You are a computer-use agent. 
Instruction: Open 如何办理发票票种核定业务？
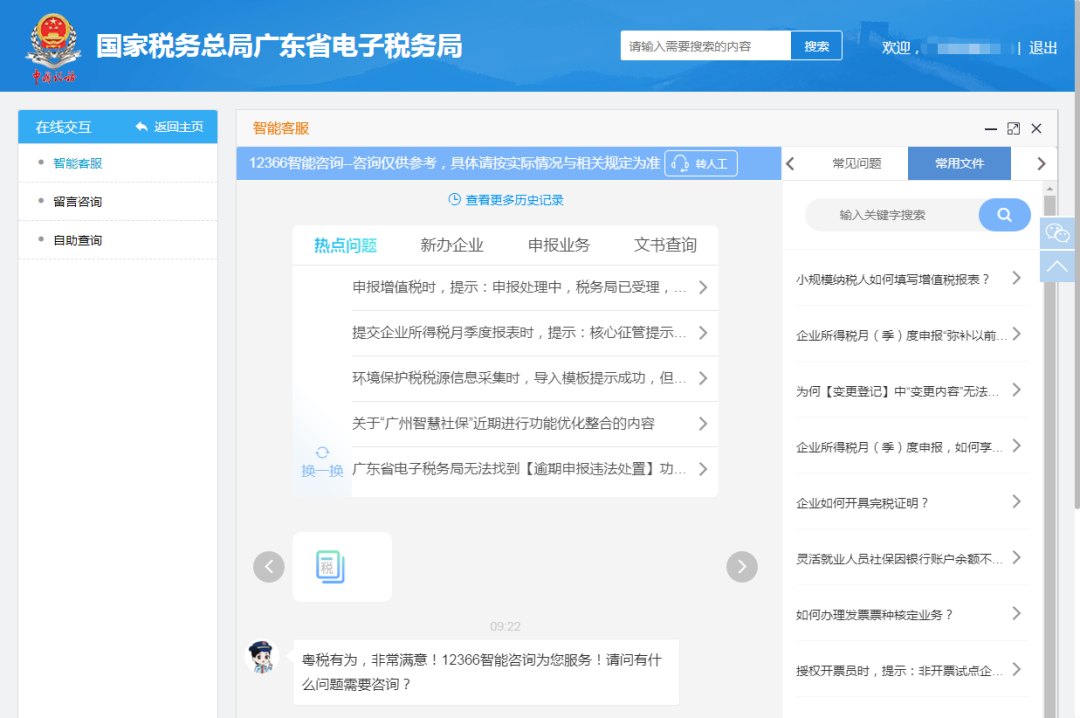click(874, 615)
